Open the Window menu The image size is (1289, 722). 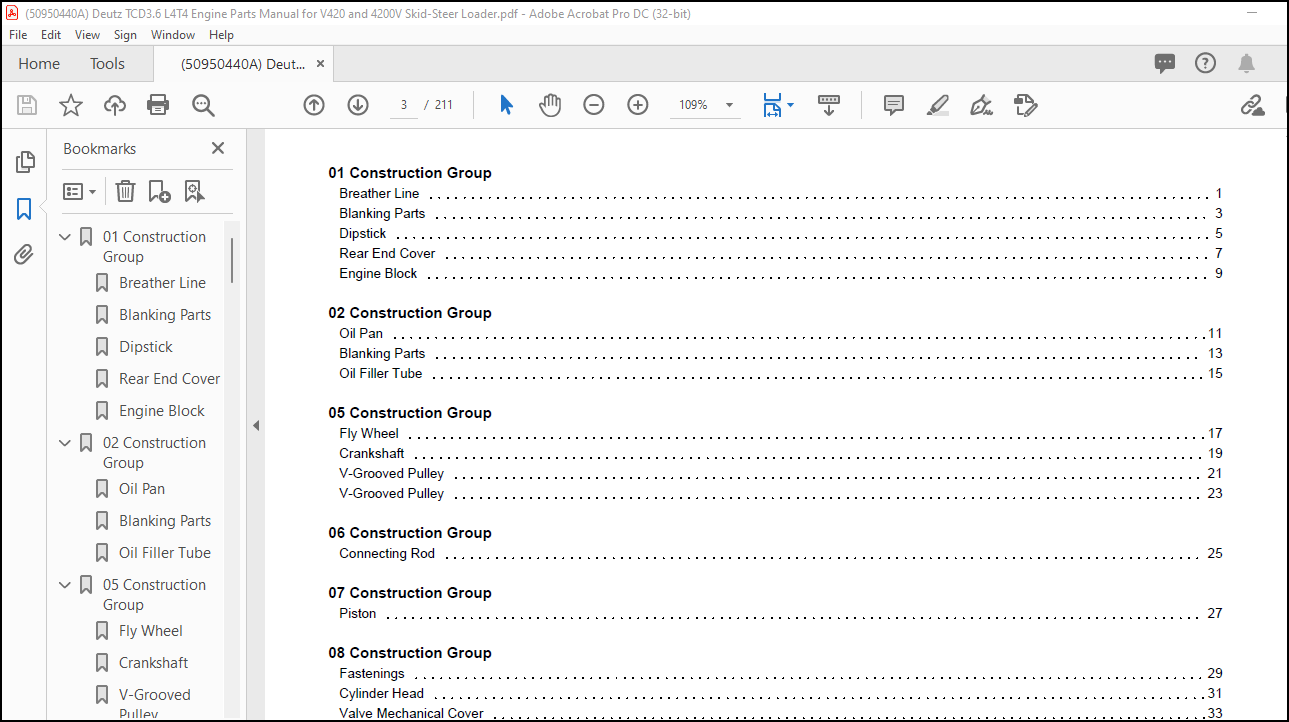(x=173, y=34)
